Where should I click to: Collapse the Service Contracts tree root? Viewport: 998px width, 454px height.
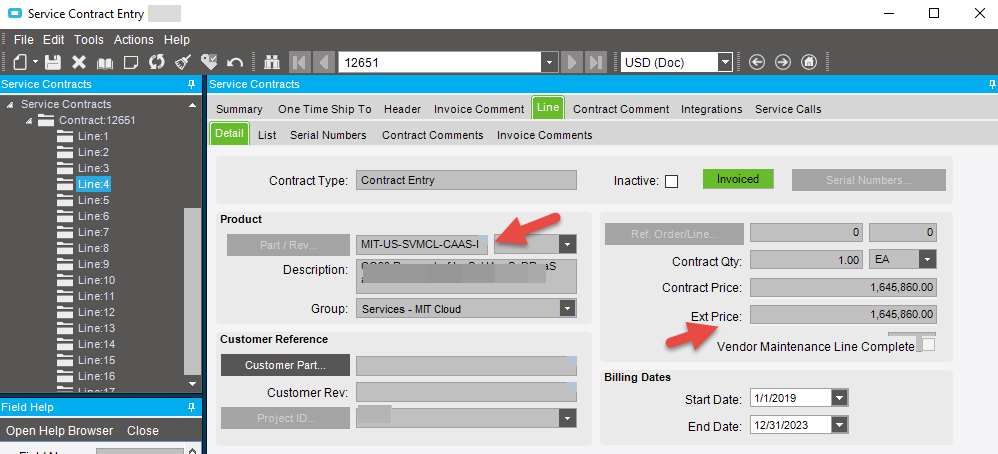click(10, 104)
